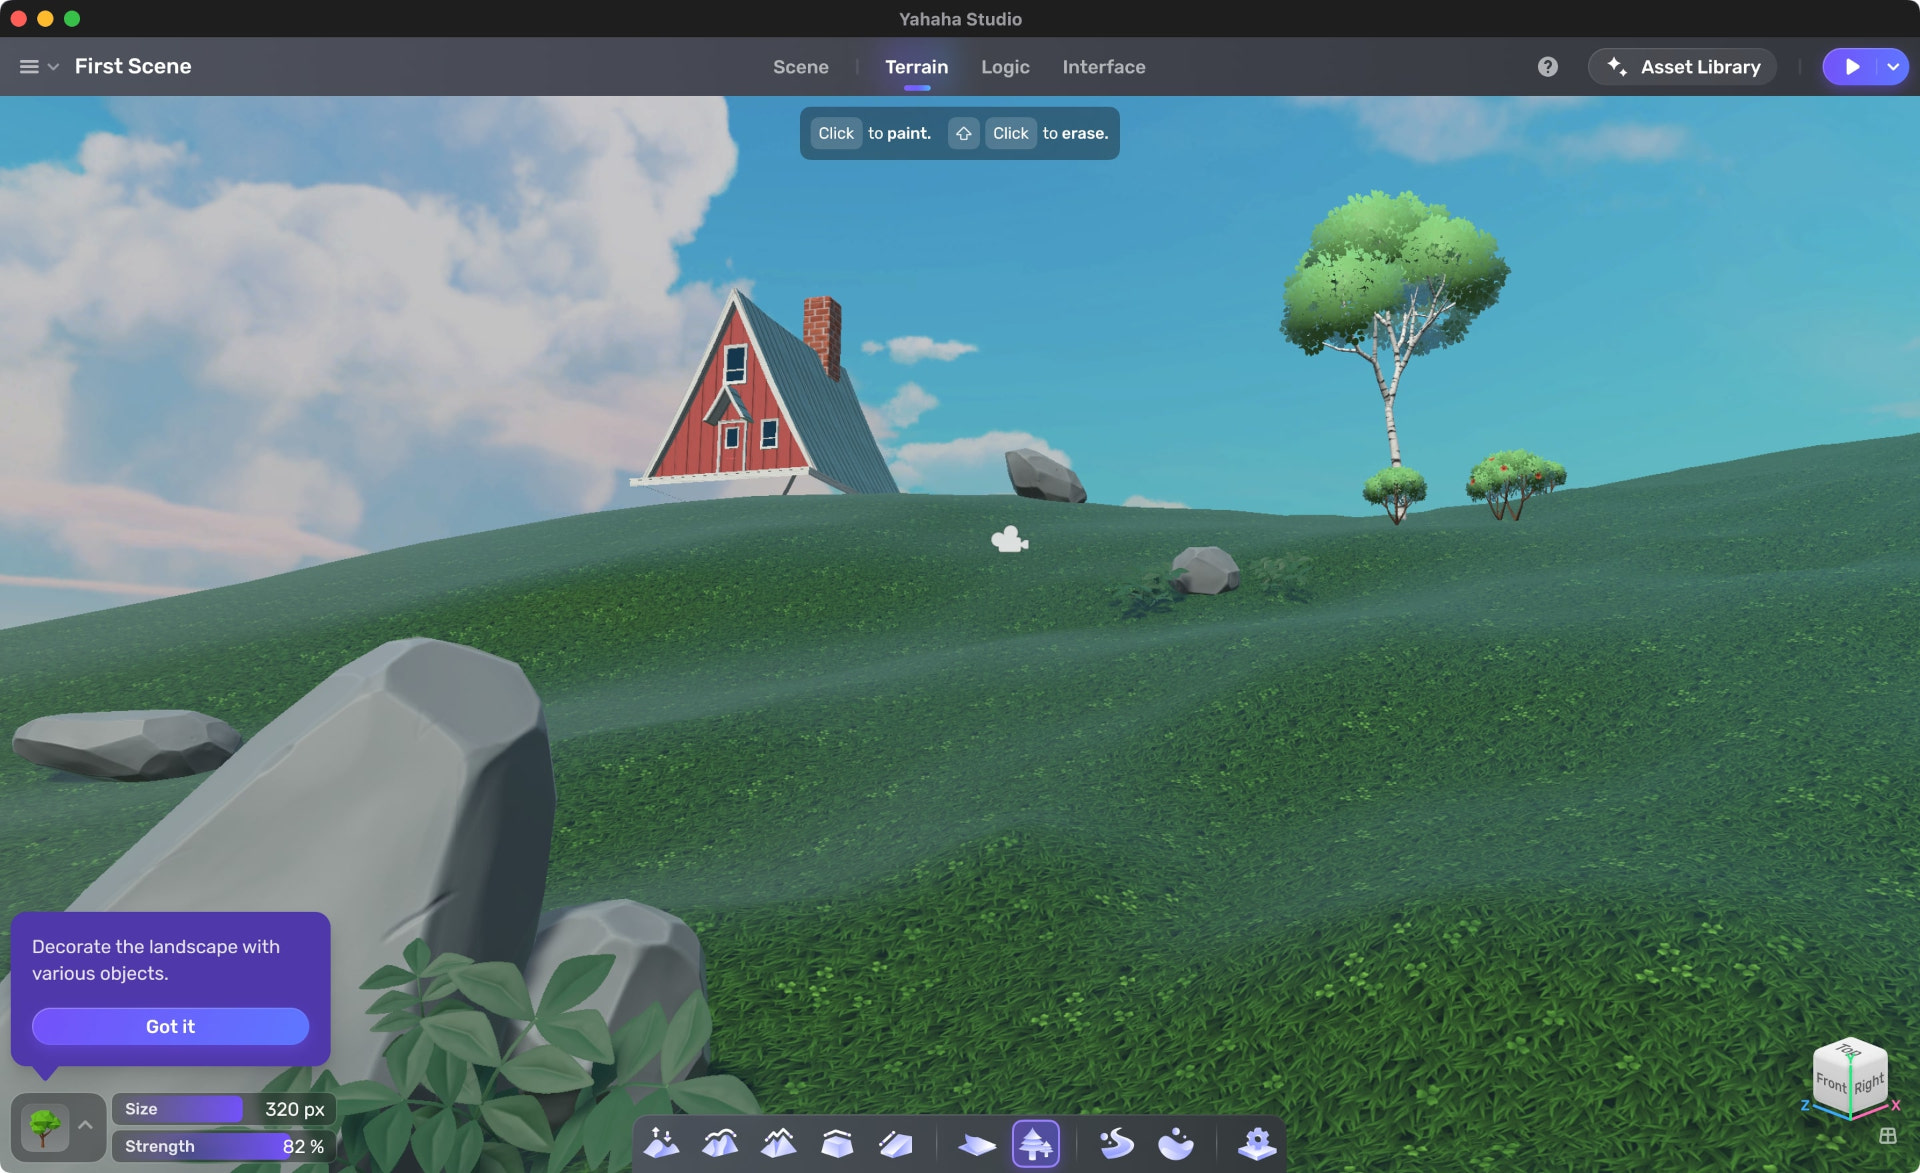Image resolution: width=1920 pixels, height=1173 pixels.
Task: Select the flatten terrain plateau tool
Action: point(837,1142)
